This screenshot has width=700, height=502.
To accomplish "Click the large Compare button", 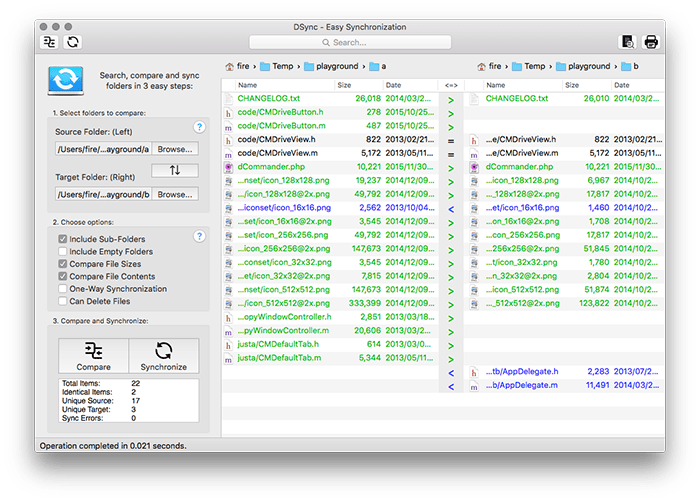I will click(93, 356).
